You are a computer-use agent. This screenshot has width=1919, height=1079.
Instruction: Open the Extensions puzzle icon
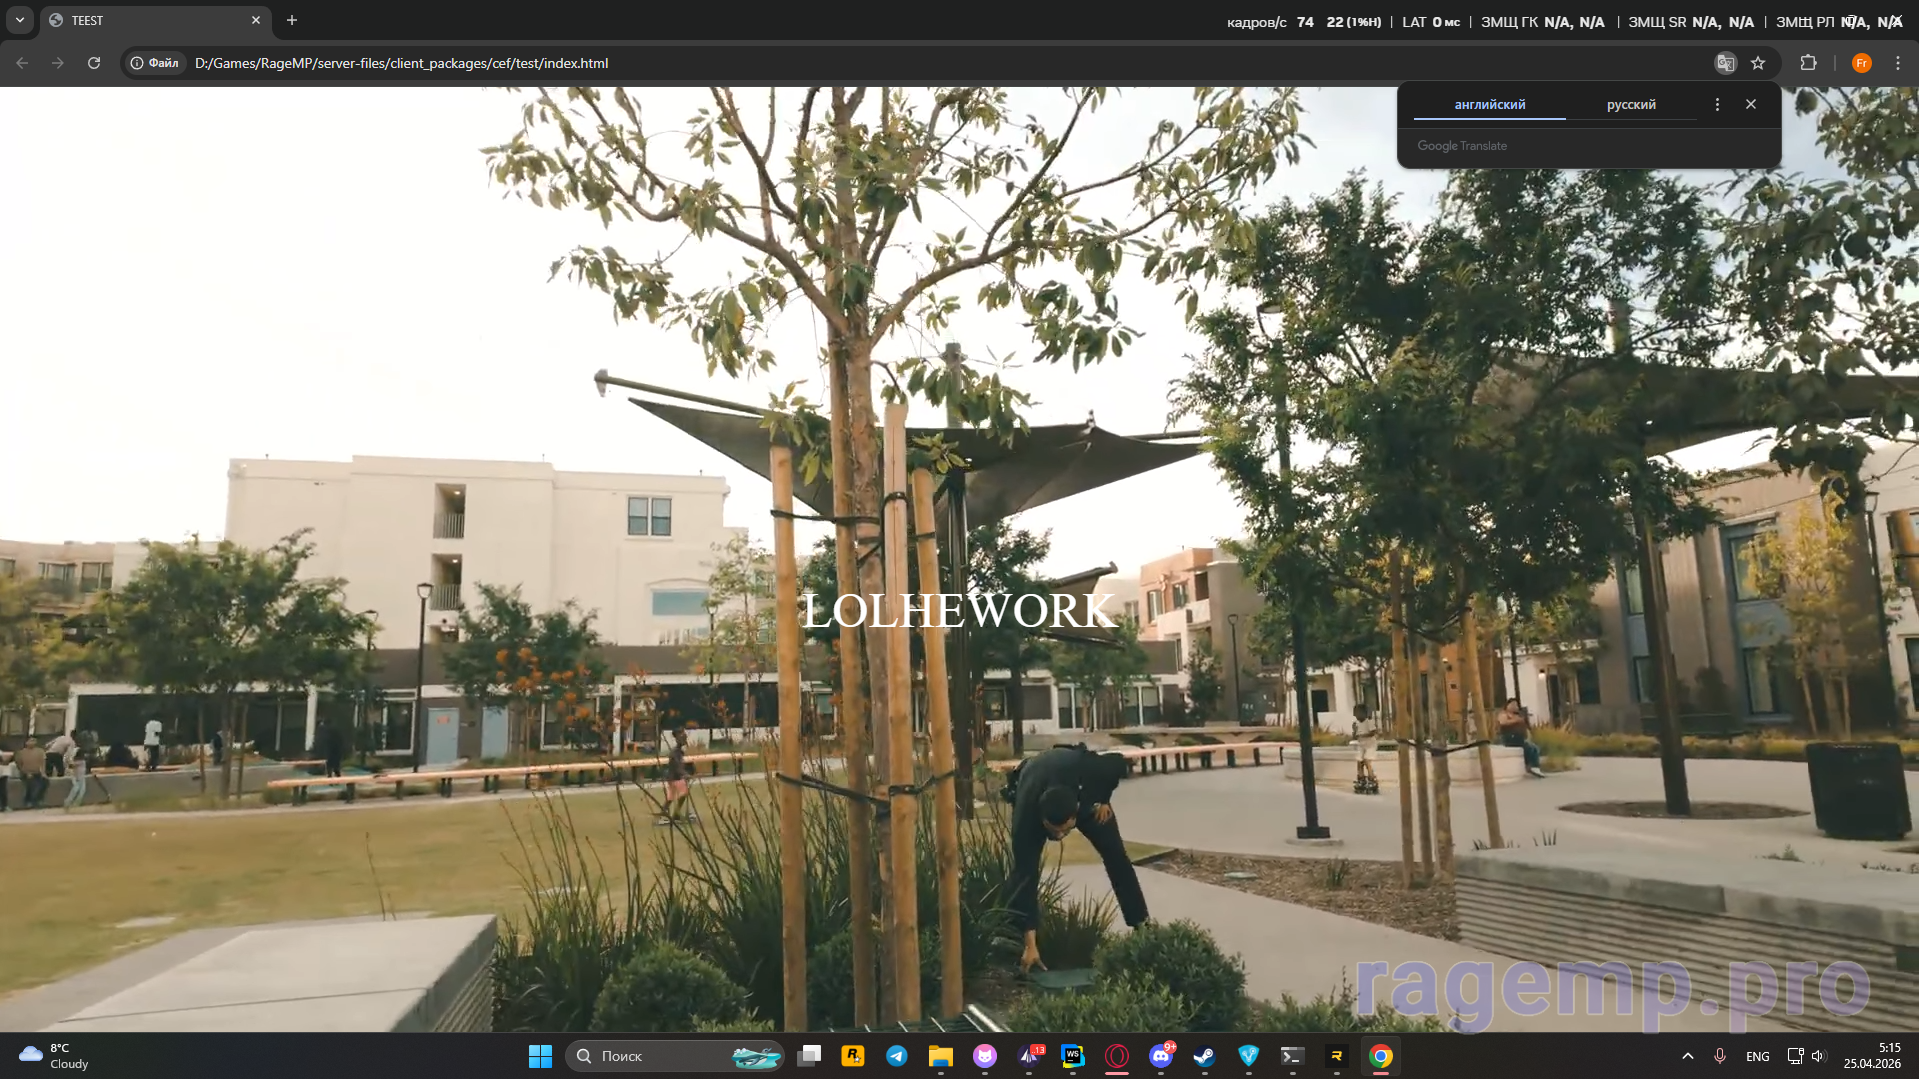coord(1808,63)
